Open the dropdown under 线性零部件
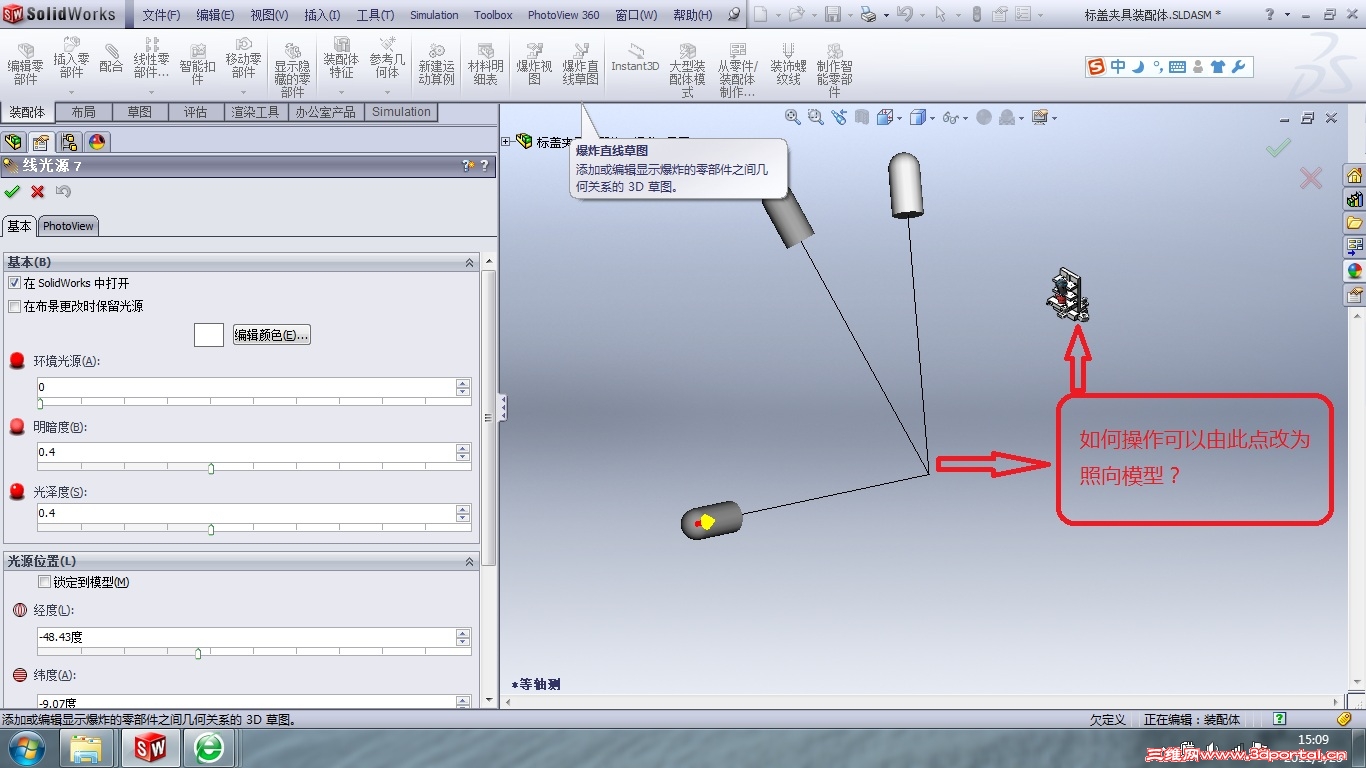 click(151, 92)
